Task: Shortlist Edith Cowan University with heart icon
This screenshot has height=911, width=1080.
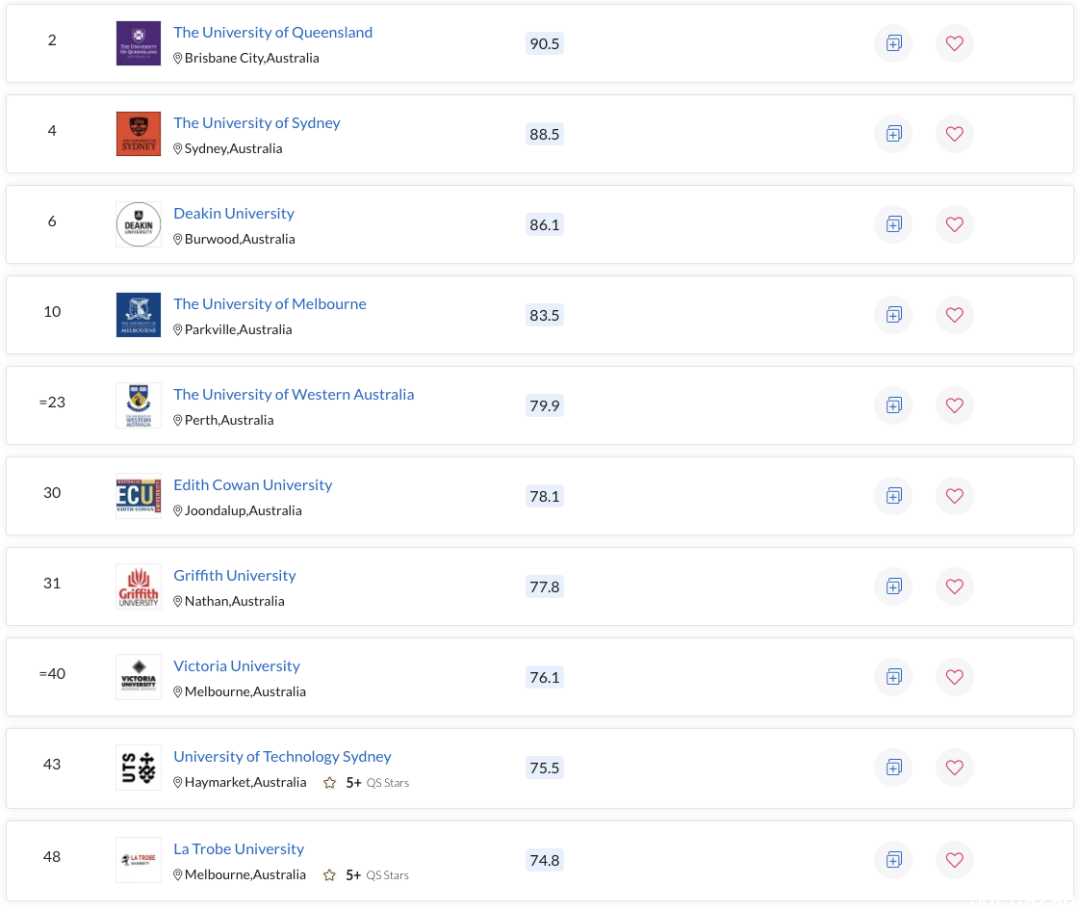Action: (954, 496)
